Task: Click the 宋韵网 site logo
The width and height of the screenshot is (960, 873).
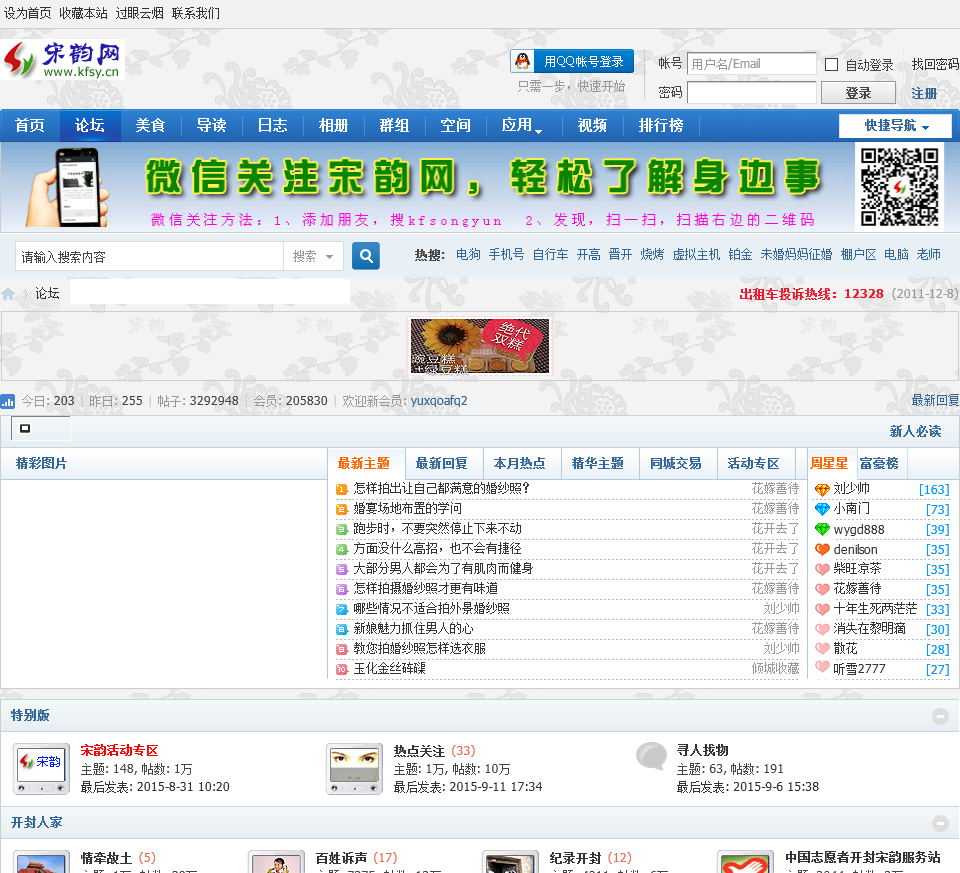Action: [x=62, y=59]
